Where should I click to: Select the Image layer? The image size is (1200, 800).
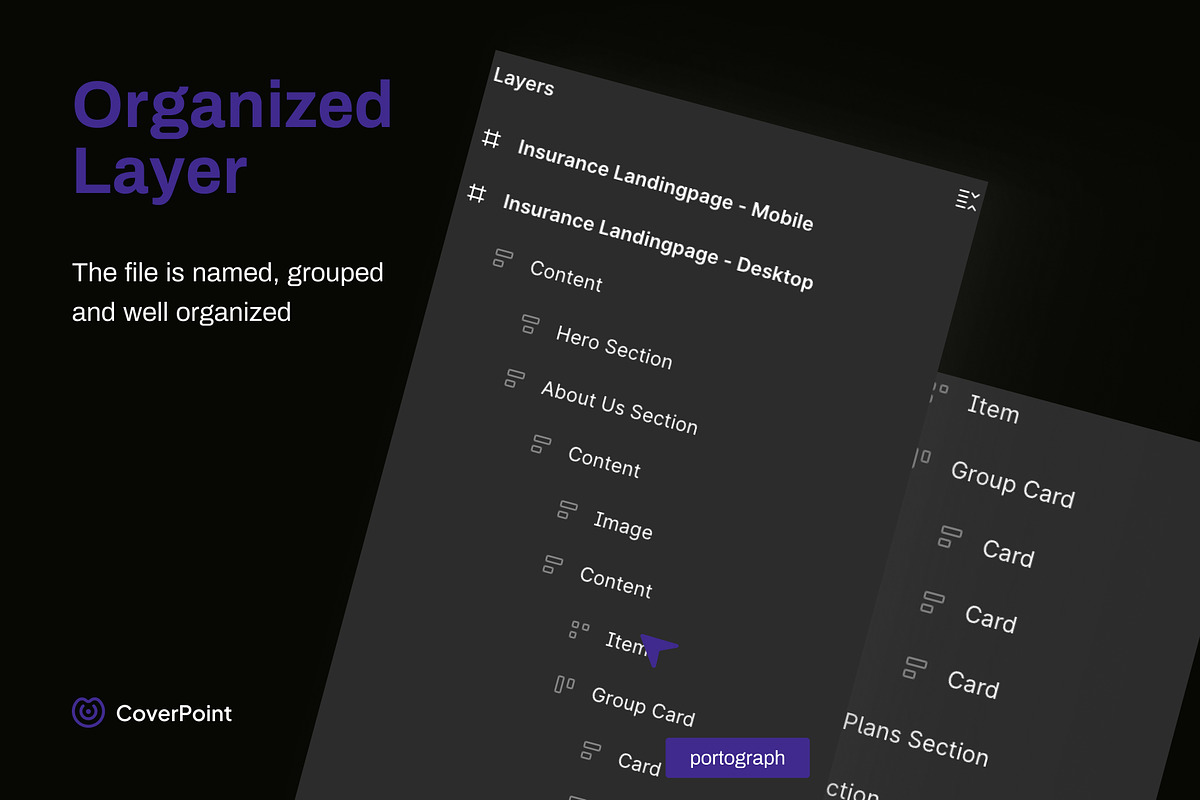point(623,525)
